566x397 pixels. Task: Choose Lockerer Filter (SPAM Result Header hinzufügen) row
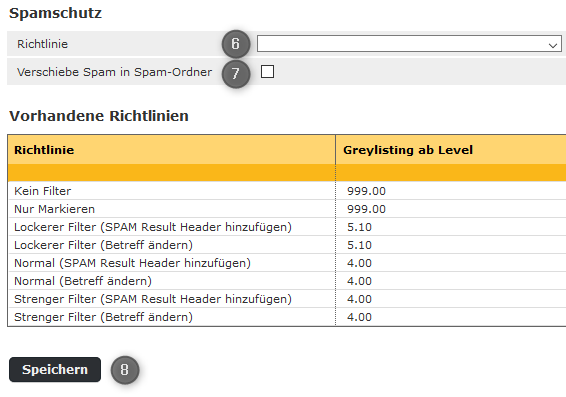287,227
